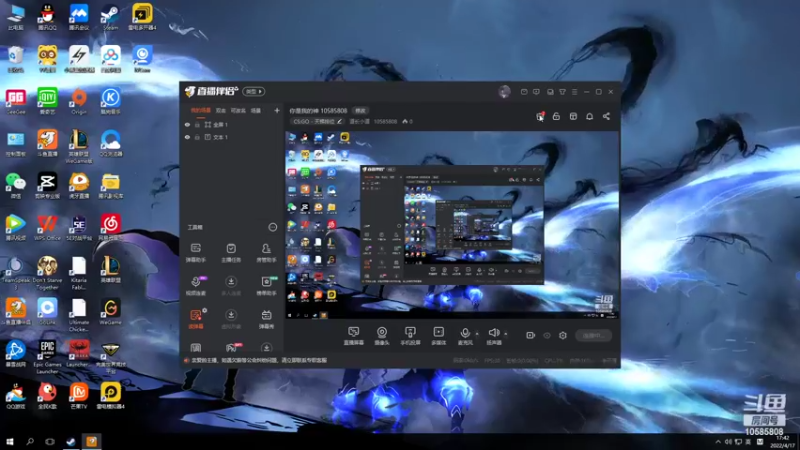Open the 腾讯QQ desktop shortcut
The image size is (800, 450).
[x=47, y=17]
